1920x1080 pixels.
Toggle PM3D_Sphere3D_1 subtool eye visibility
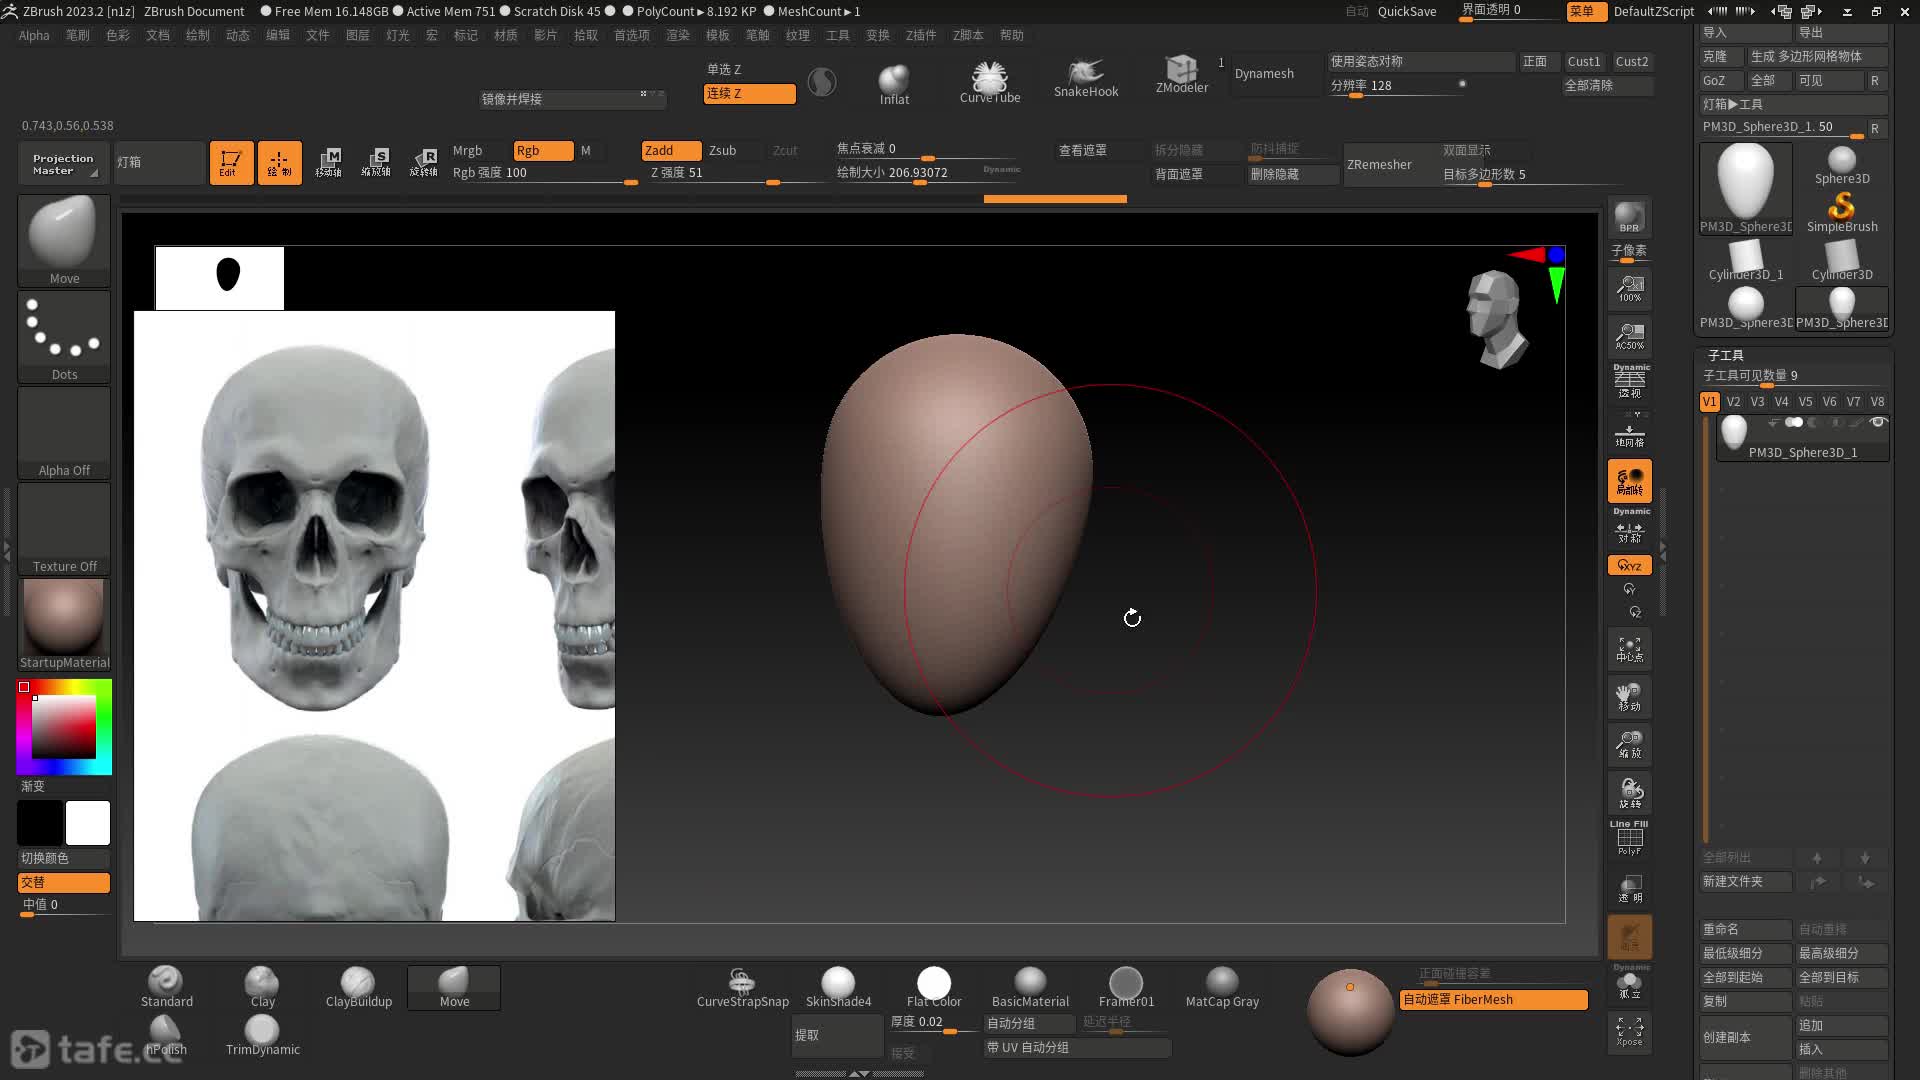pos(1878,423)
